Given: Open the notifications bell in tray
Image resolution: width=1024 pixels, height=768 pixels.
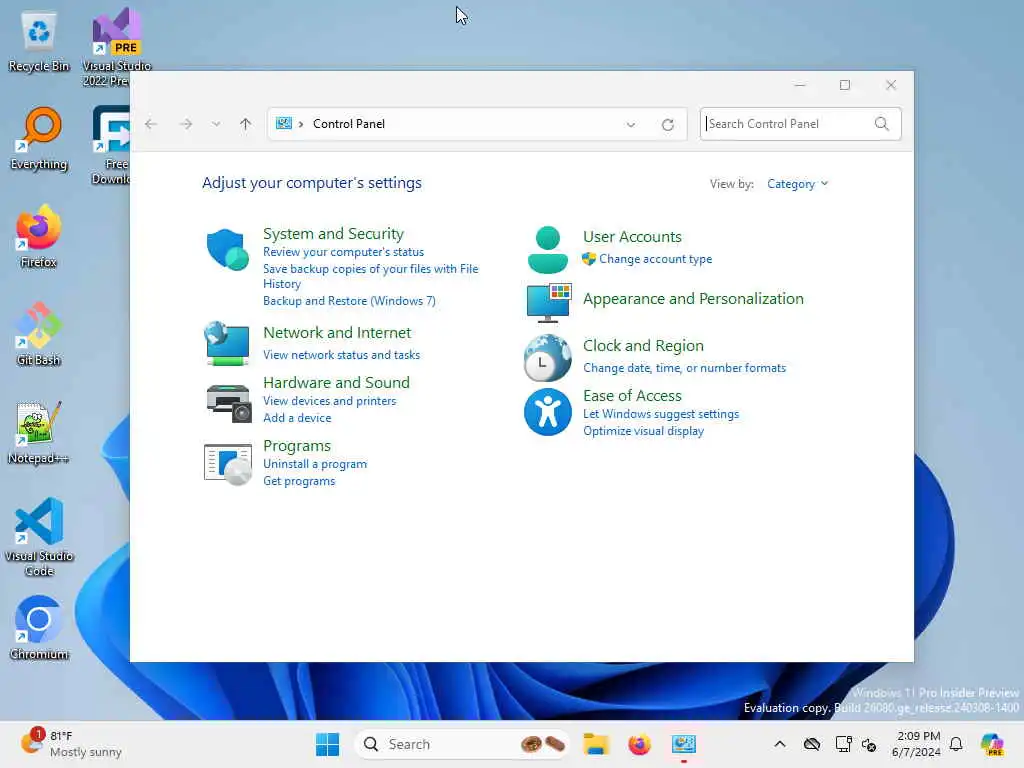Looking at the screenshot, I should pyautogui.click(x=956, y=744).
